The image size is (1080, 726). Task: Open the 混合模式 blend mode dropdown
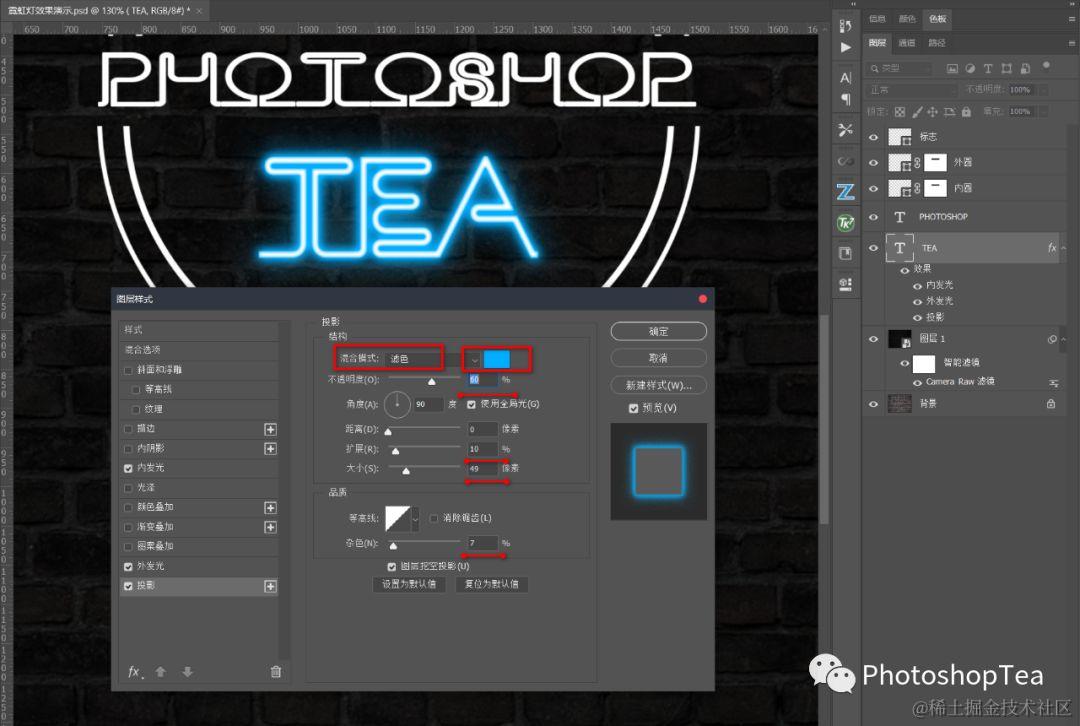click(413, 358)
